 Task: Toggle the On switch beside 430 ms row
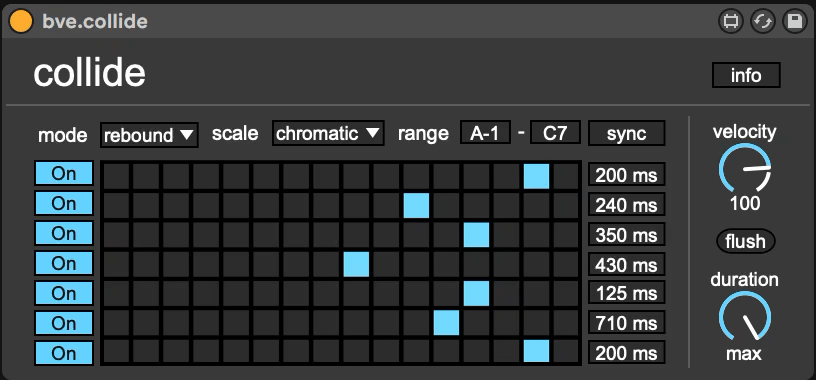point(64,263)
